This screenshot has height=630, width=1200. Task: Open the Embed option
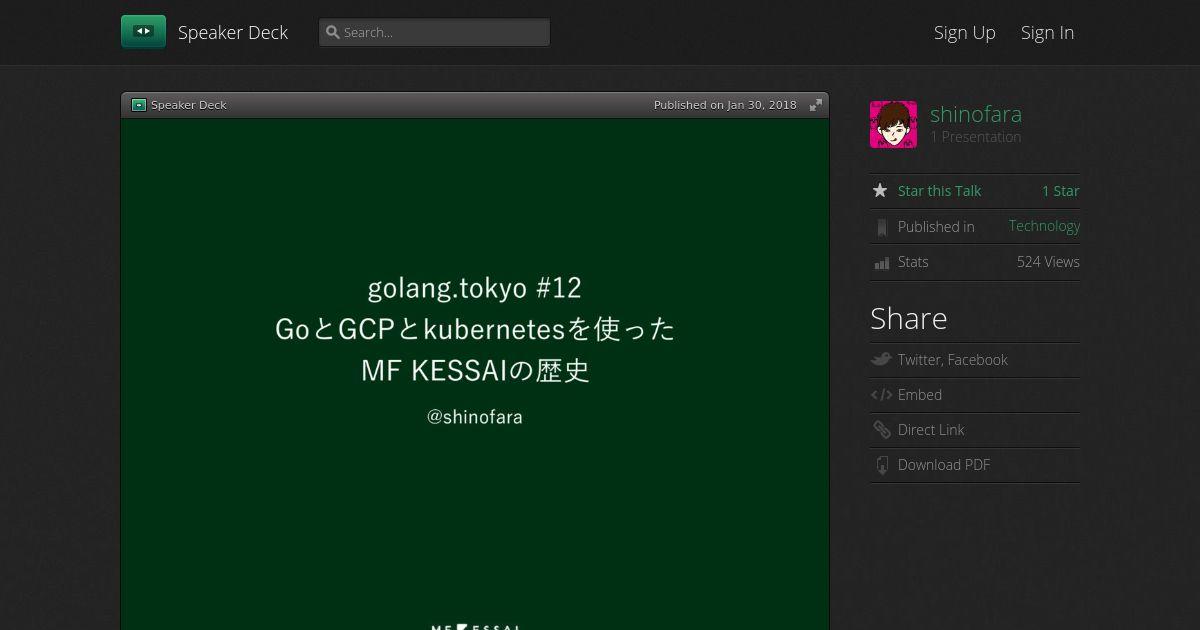coord(920,395)
